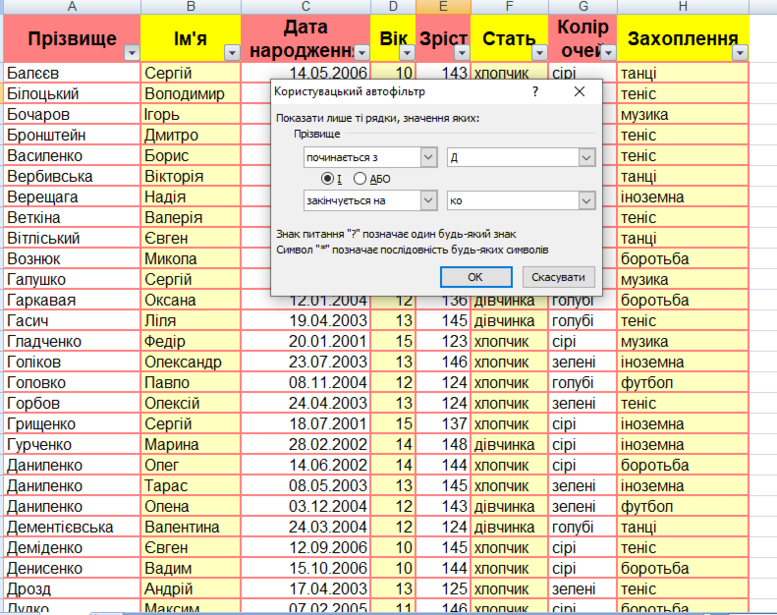Select column B header

[x=191, y=6]
